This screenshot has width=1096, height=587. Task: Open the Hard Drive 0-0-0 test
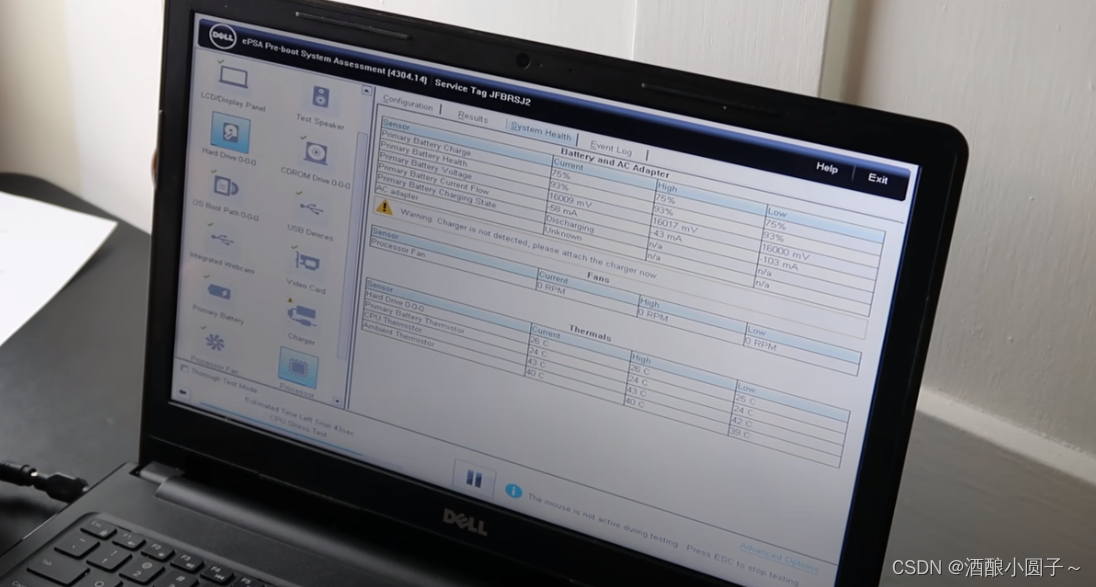230,132
